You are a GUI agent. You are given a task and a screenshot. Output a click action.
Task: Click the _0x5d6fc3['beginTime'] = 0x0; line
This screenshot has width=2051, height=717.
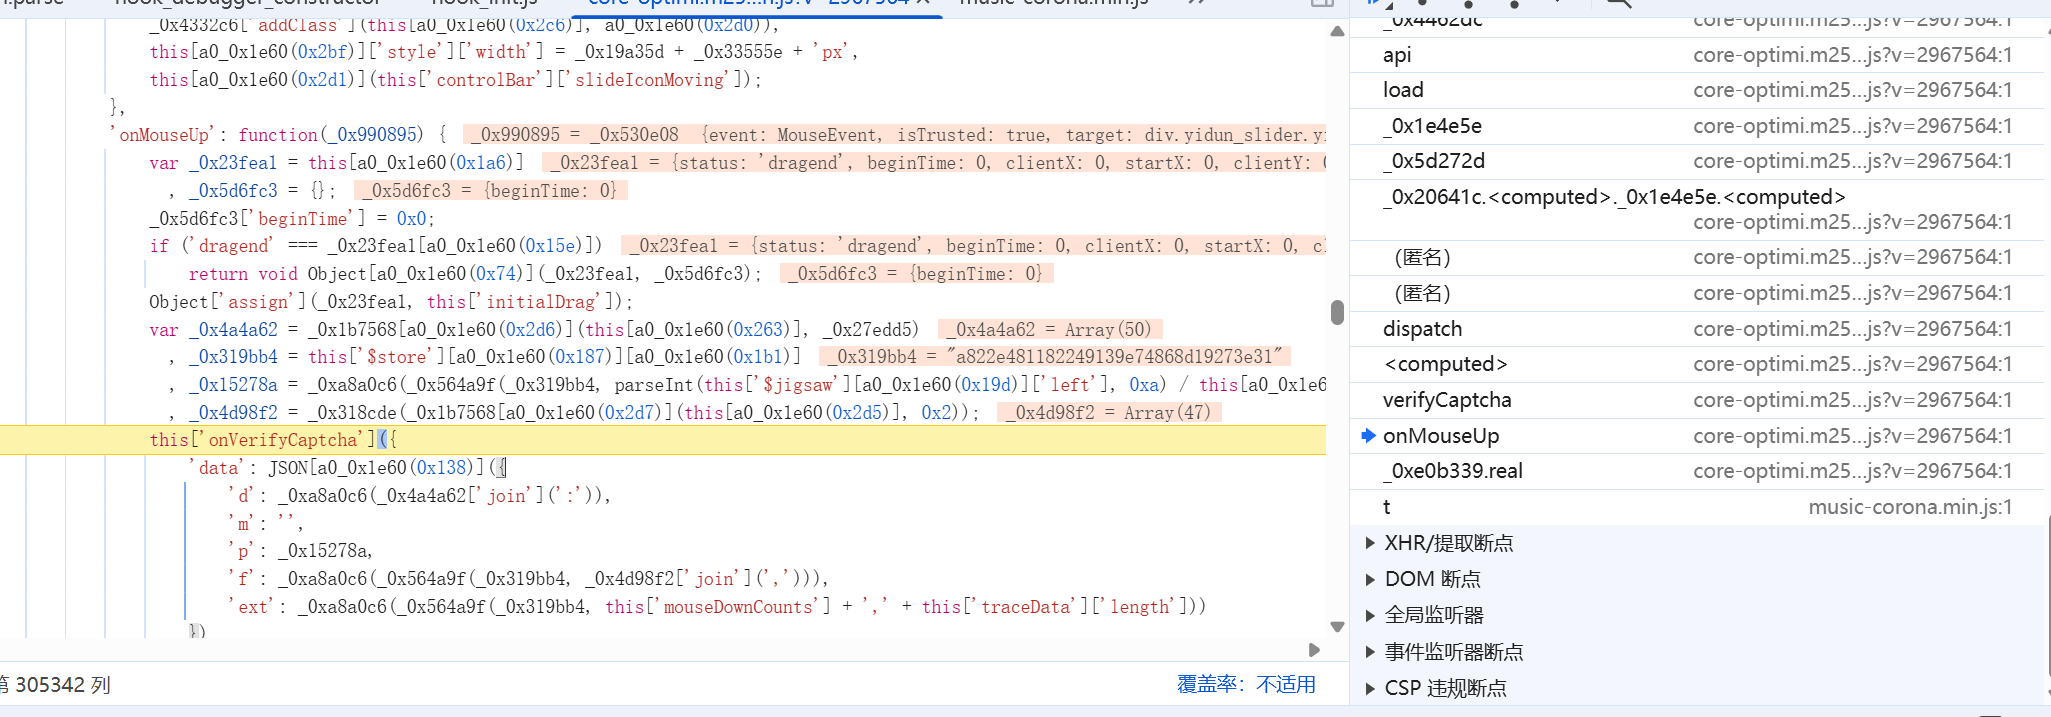tap(292, 218)
